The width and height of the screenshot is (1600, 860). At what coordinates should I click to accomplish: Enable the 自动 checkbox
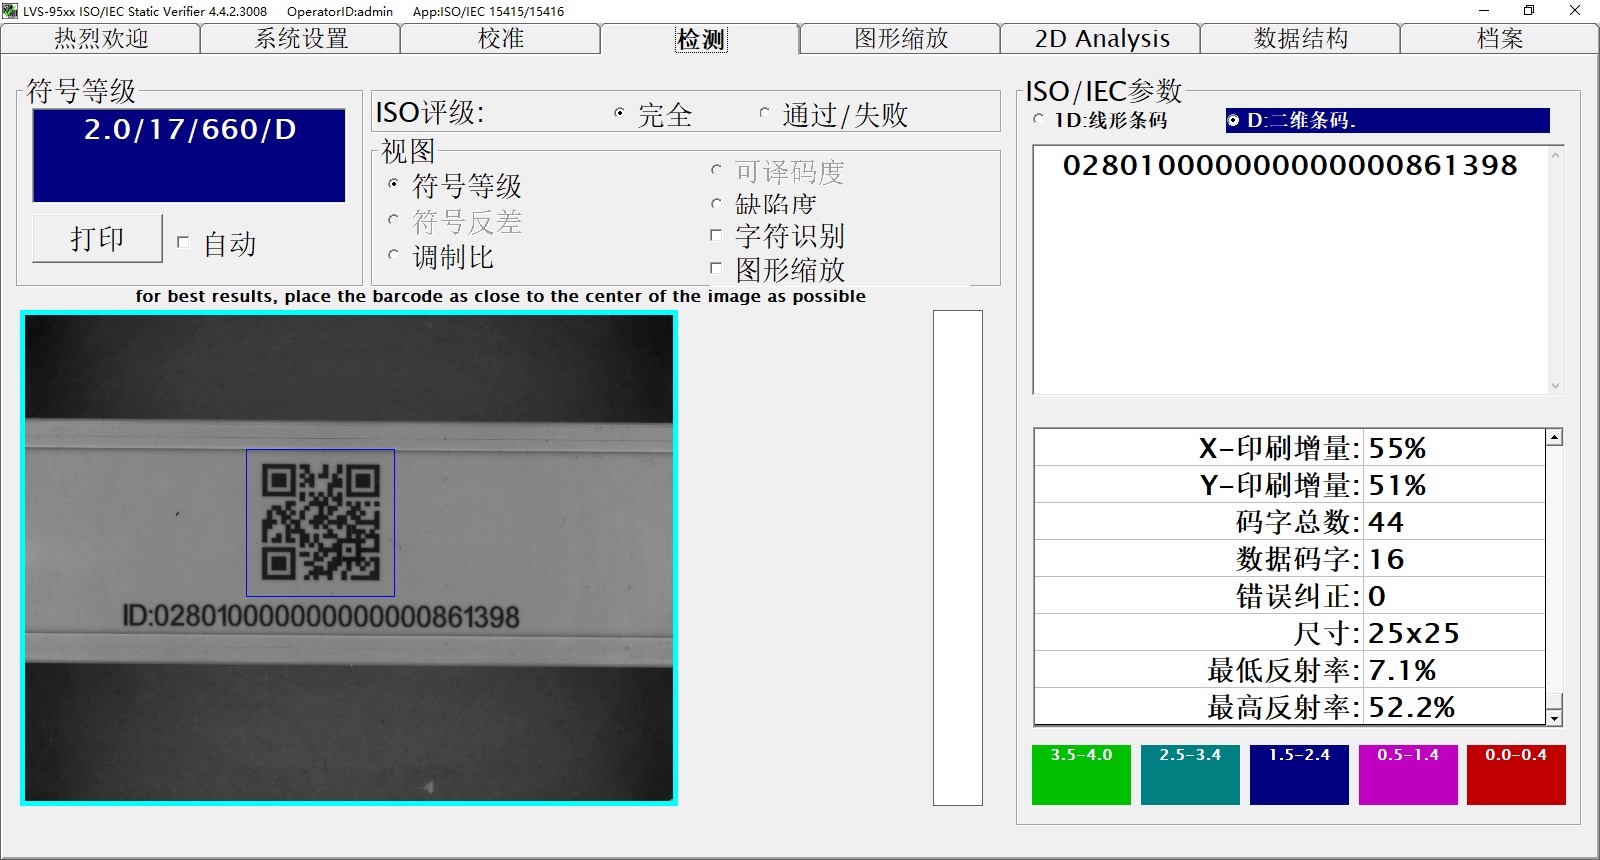[183, 242]
